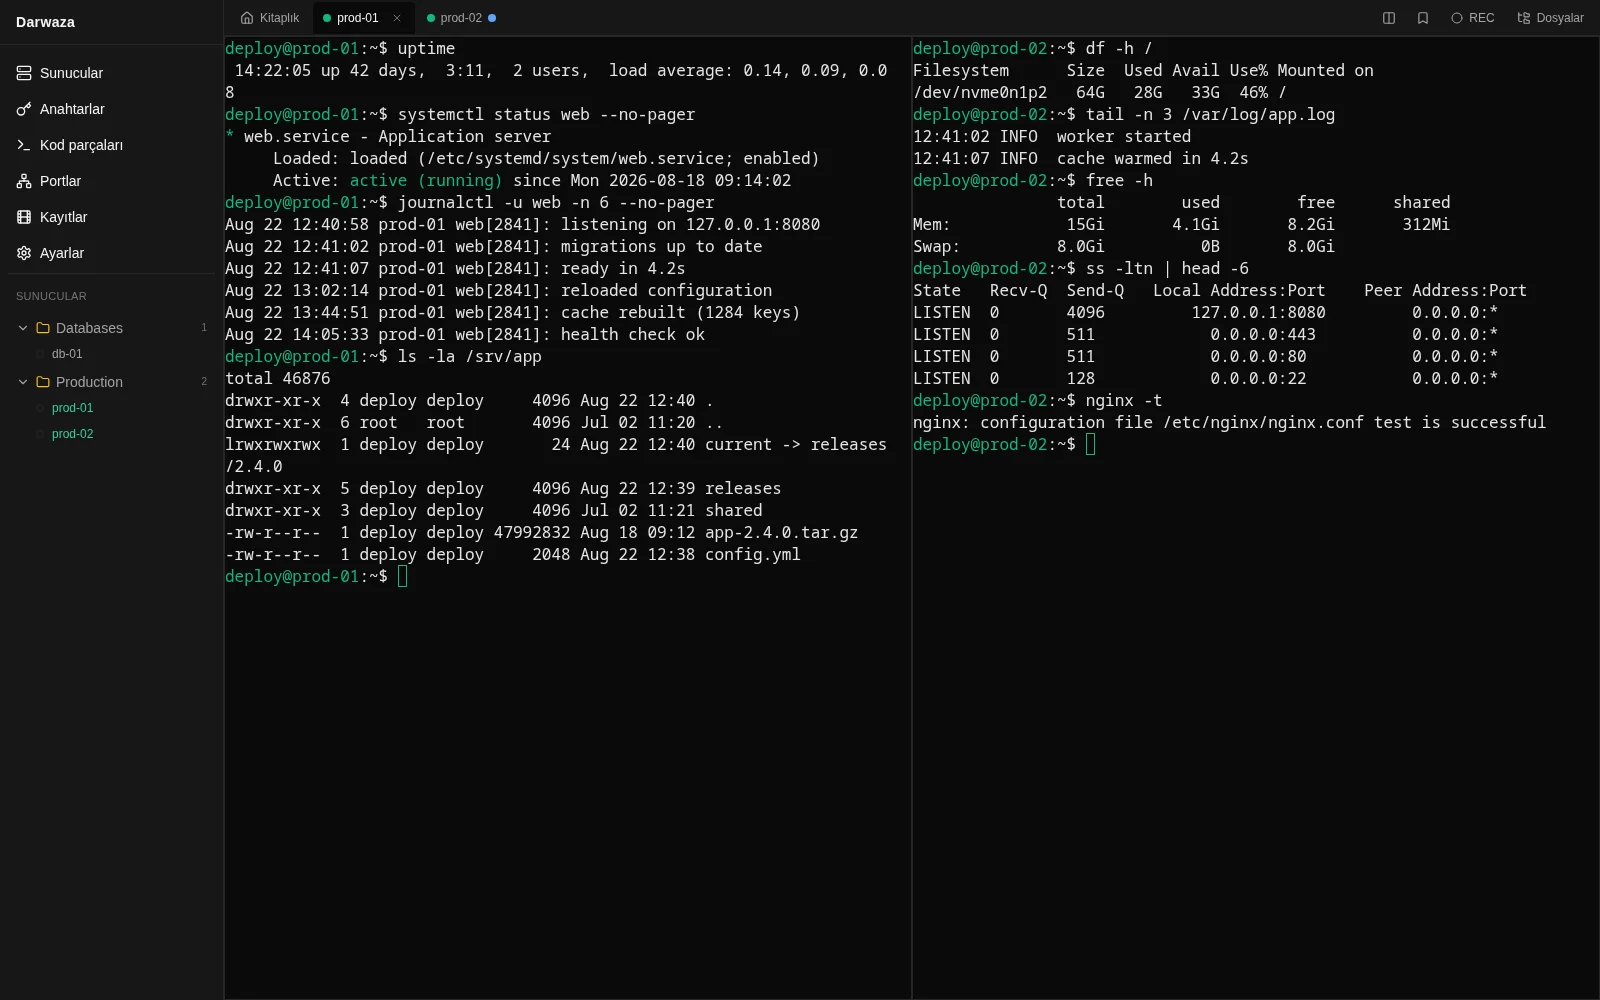This screenshot has width=1600, height=1000.
Task: Click the Production folder icon
Action: point(43,382)
